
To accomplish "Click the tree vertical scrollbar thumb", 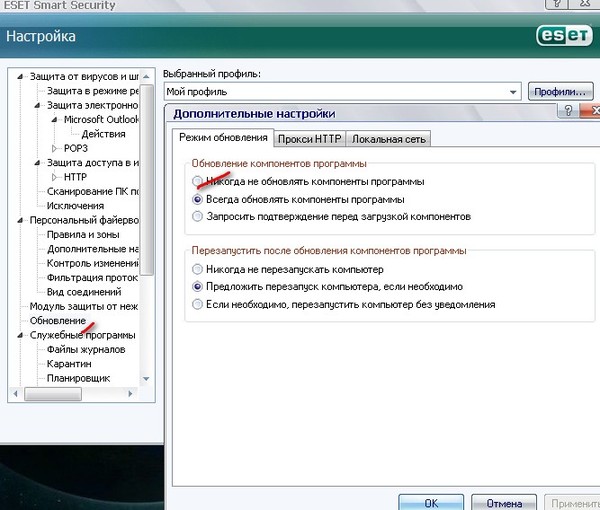I will coord(147,179).
